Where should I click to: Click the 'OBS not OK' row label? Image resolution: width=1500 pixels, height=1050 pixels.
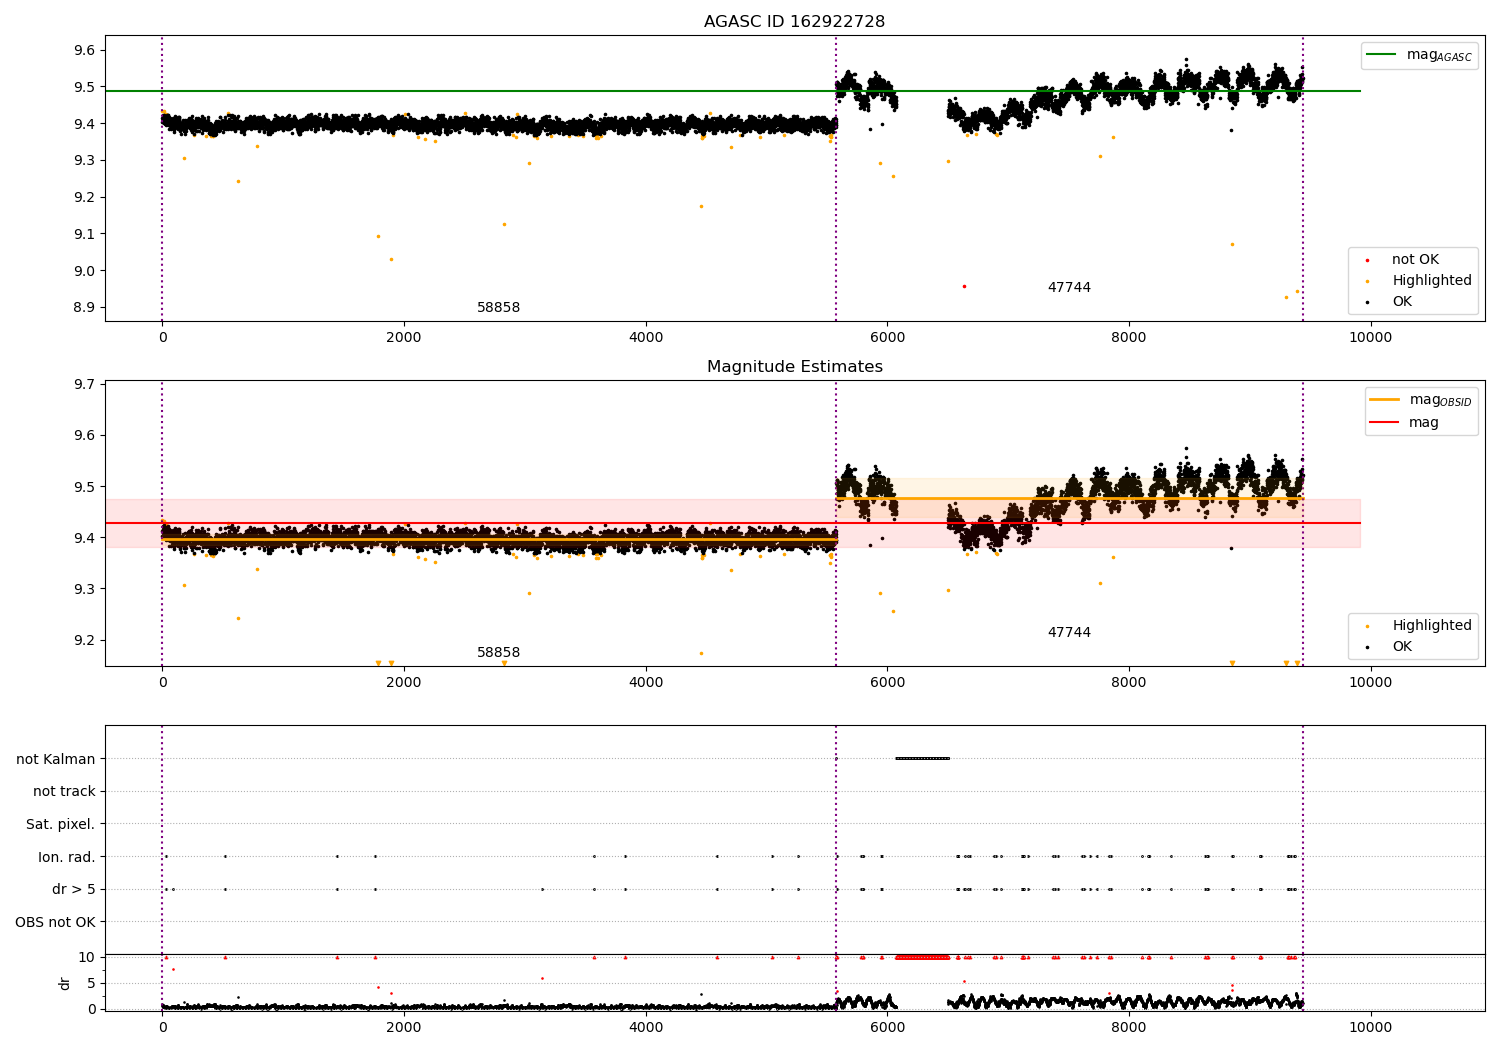(55, 922)
